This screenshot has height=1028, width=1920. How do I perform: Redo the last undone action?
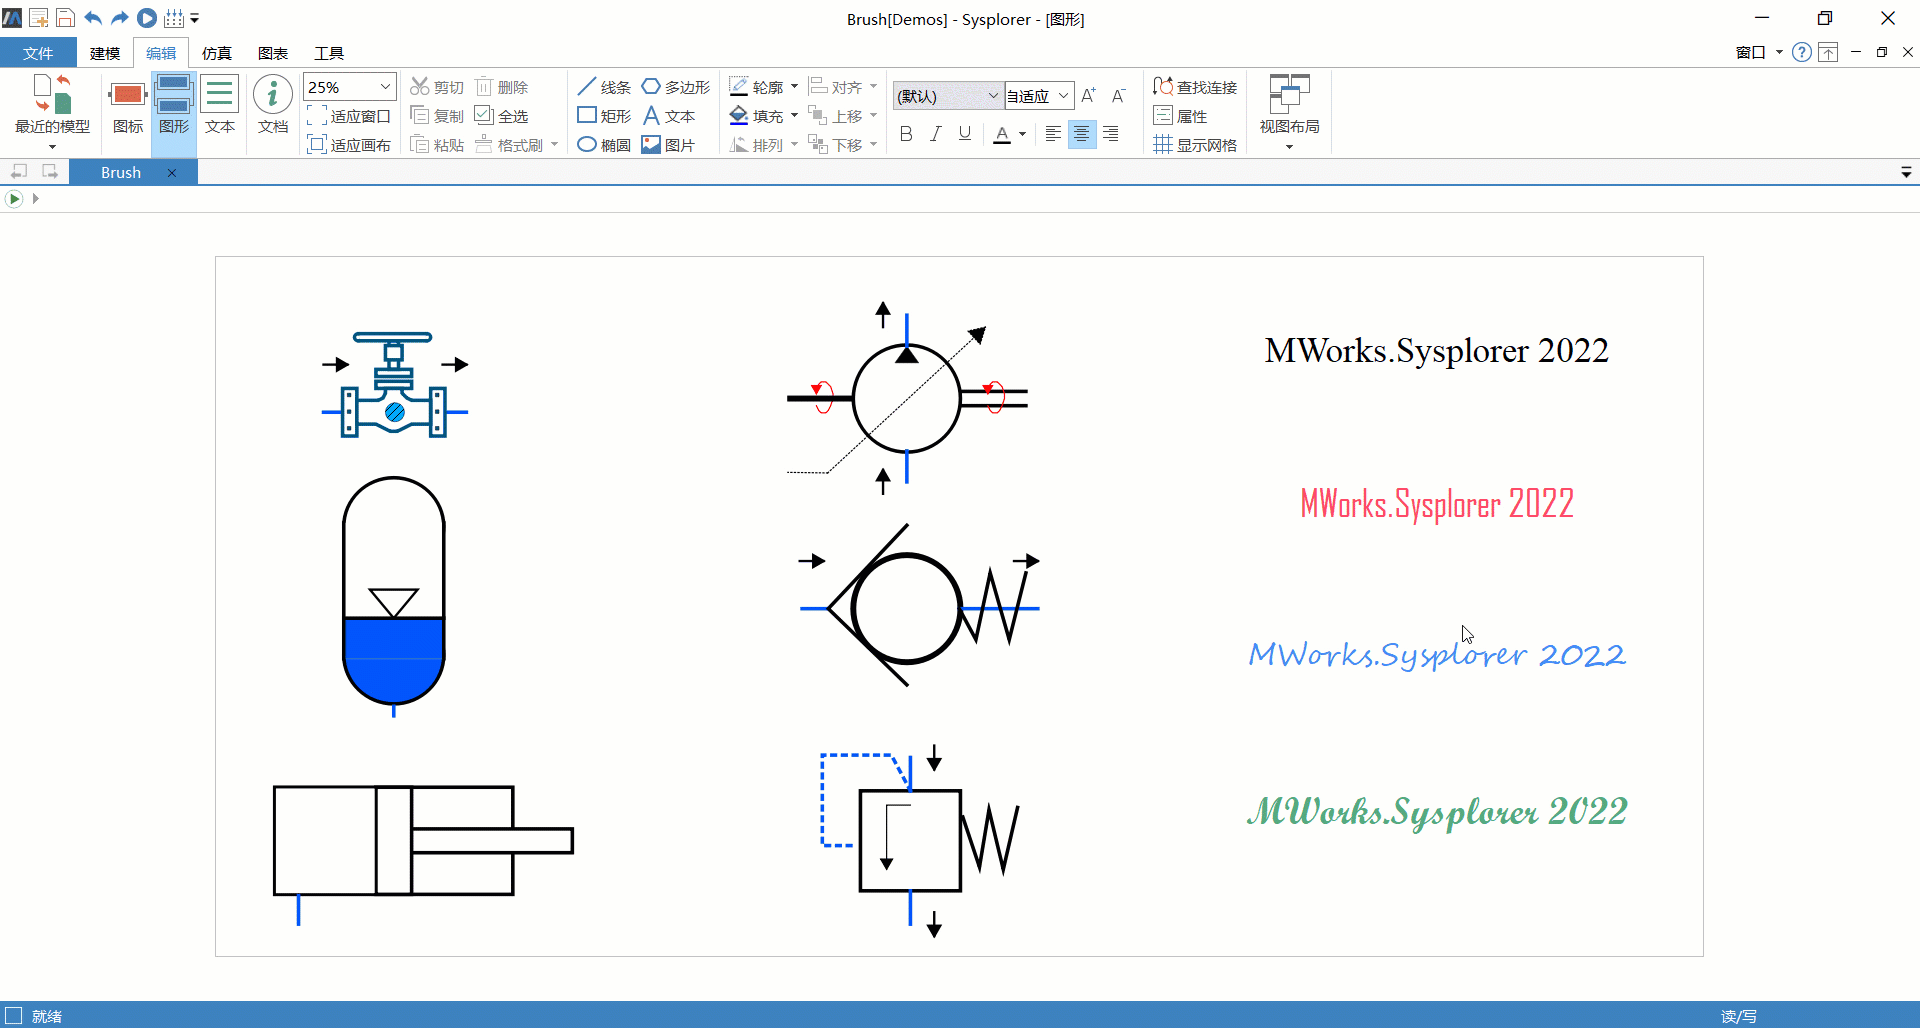[x=119, y=18]
